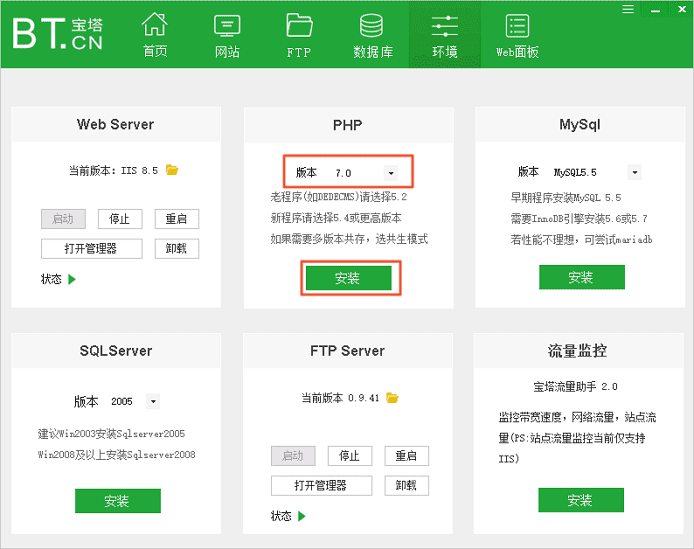
Task: Open the 网站 website monitor icon
Action: pos(227,25)
